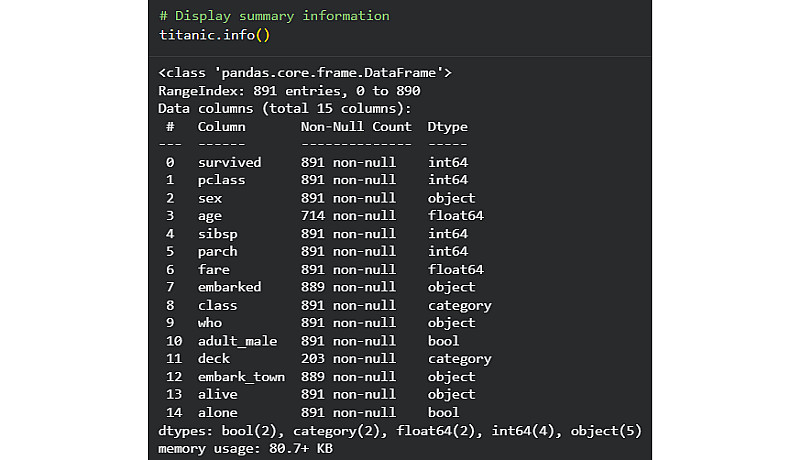Viewport: 800px width, 460px height.
Task: Click the 'embarked' row entry
Action: point(229,287)
